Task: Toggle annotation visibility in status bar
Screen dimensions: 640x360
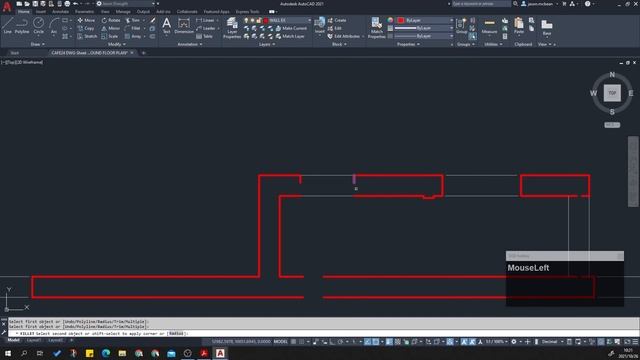Action: pyautogui.click(x=464, y=342)
